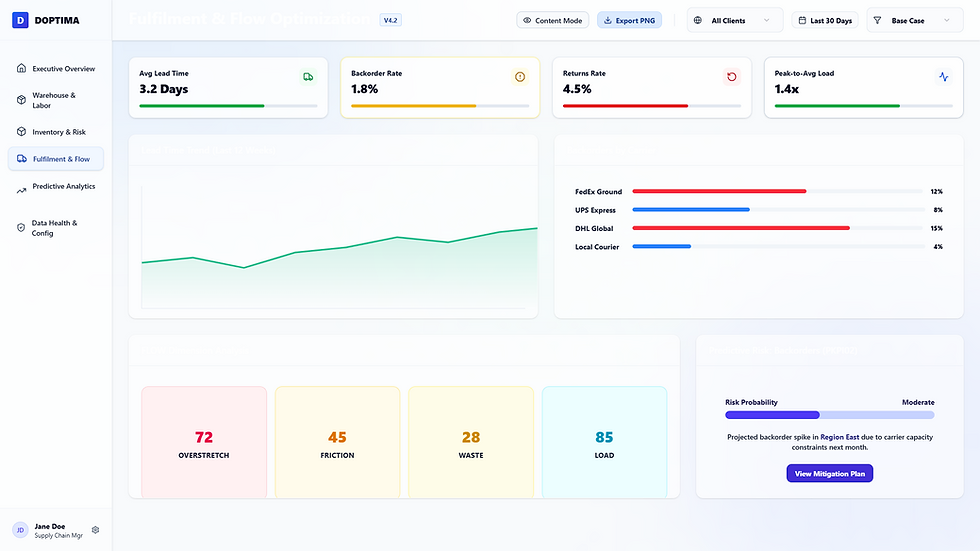Click the DOPTIMA logo icon
The width and height of the screenshot is (980, 551).
(20, 20)
